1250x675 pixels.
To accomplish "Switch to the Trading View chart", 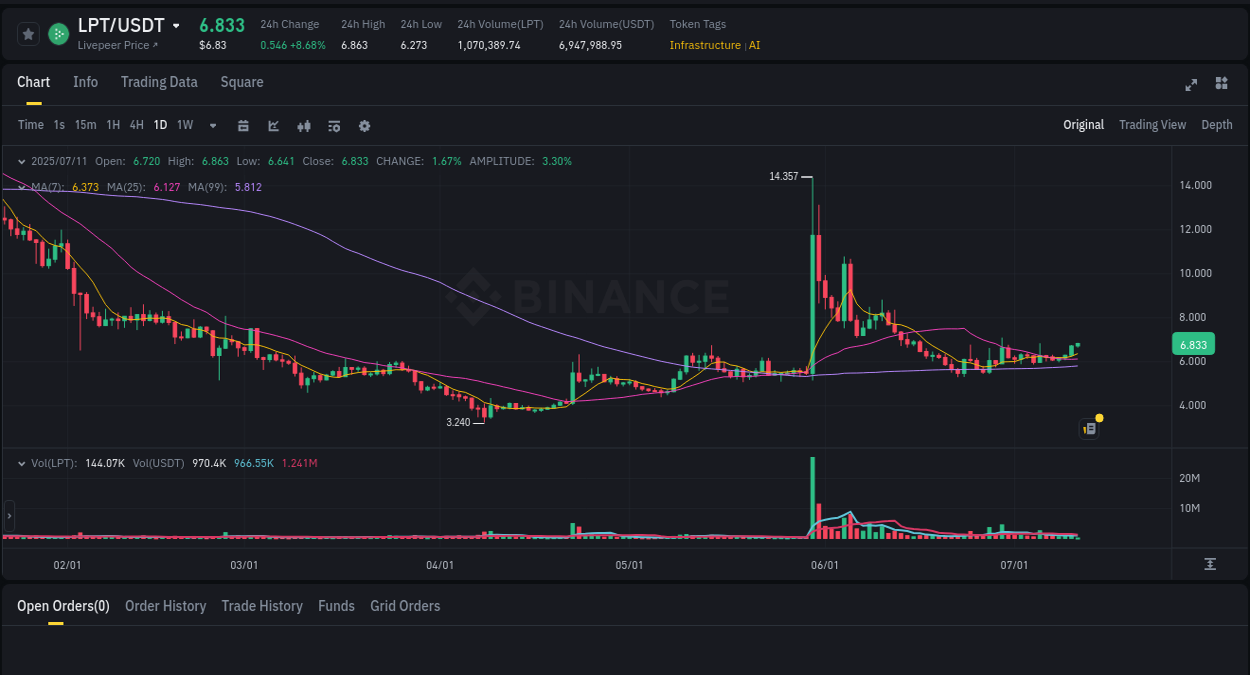I will (1152, 125).
